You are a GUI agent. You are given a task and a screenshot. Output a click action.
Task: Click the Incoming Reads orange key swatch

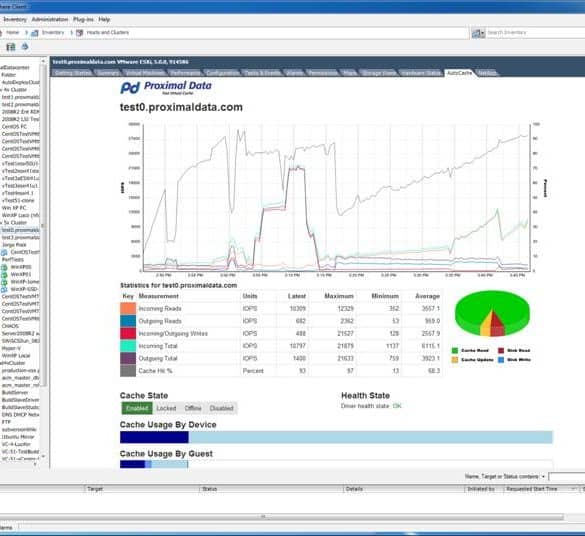[128, 308]
